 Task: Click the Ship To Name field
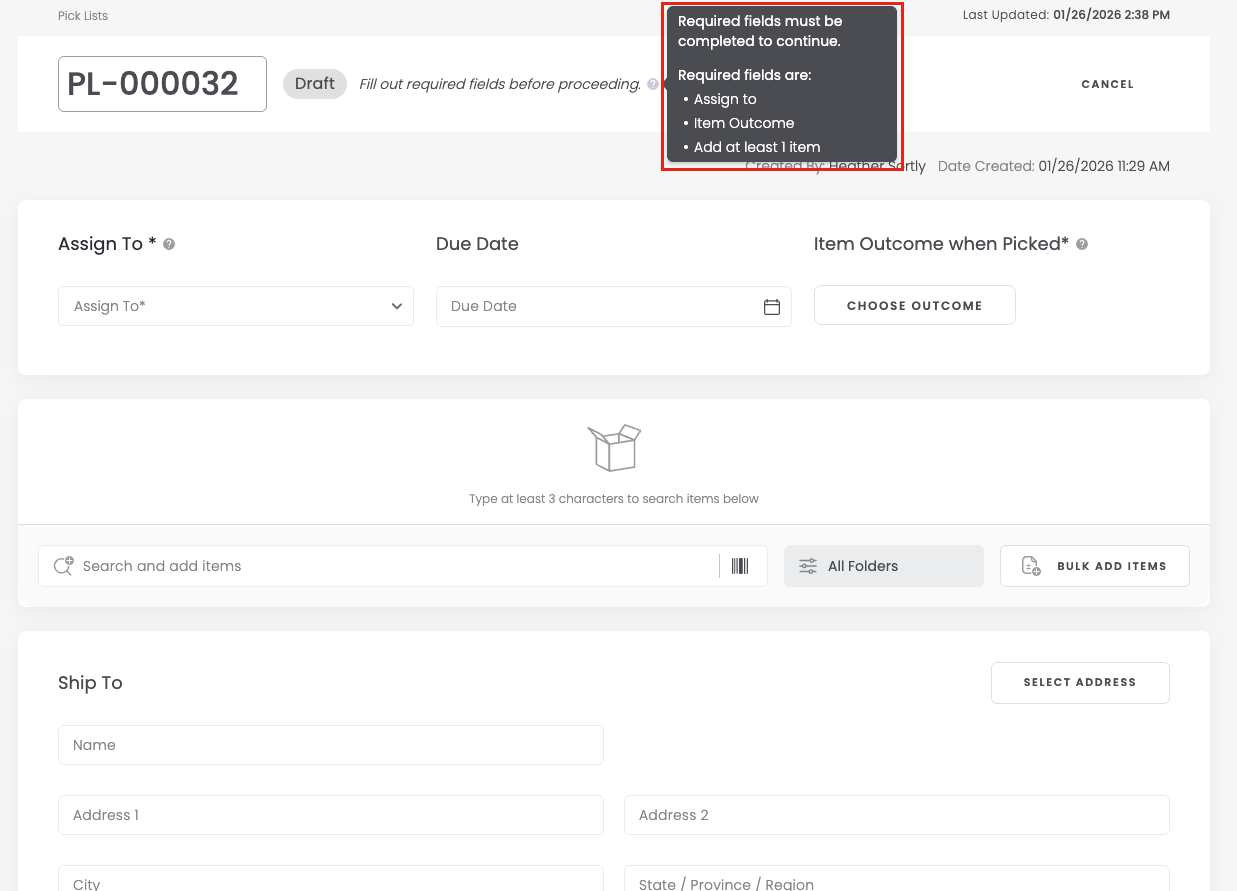coord(330,745)
